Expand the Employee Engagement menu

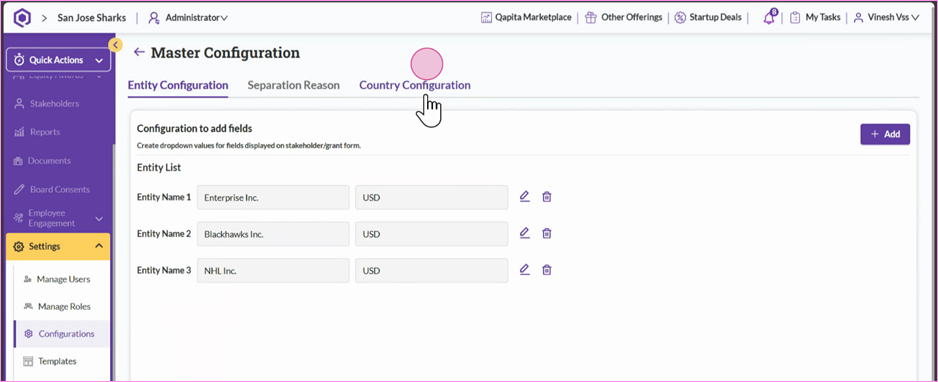(x=59, y=218)
